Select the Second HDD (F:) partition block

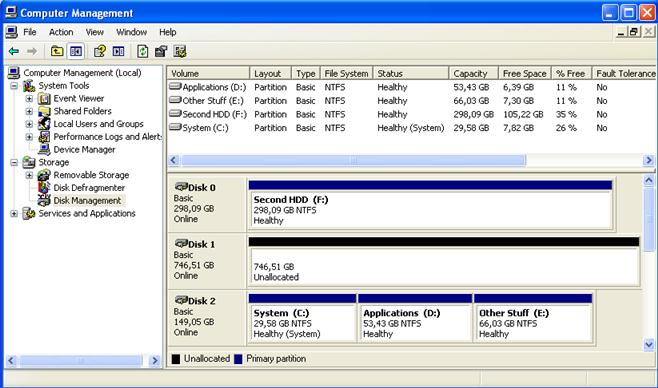[431, 205]
